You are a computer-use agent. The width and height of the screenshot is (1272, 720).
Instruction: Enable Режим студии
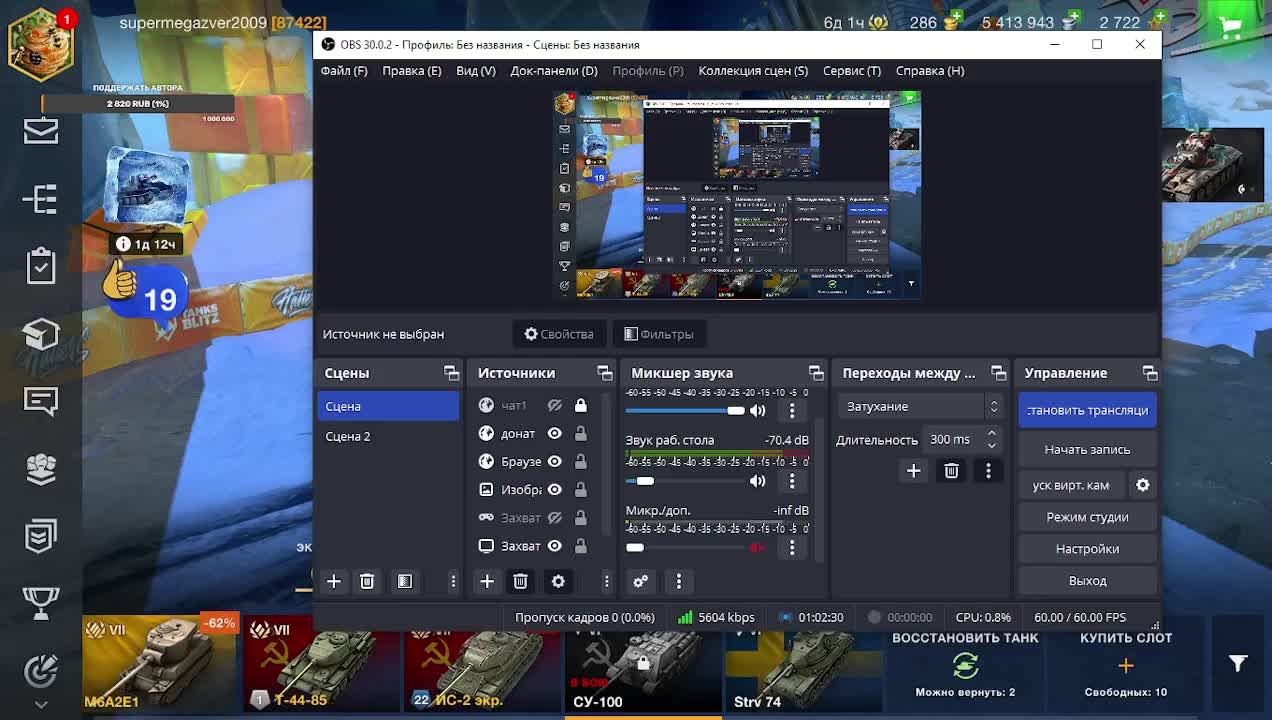coord(1087,517)
